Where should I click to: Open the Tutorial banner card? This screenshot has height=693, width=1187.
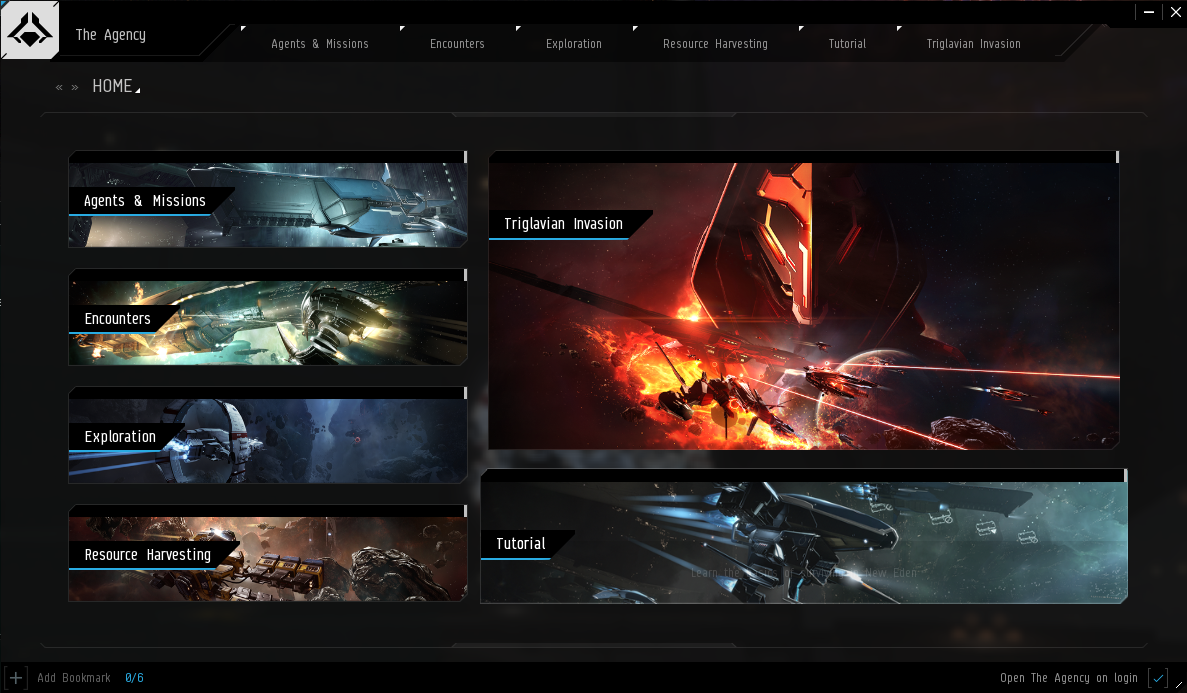803,540
